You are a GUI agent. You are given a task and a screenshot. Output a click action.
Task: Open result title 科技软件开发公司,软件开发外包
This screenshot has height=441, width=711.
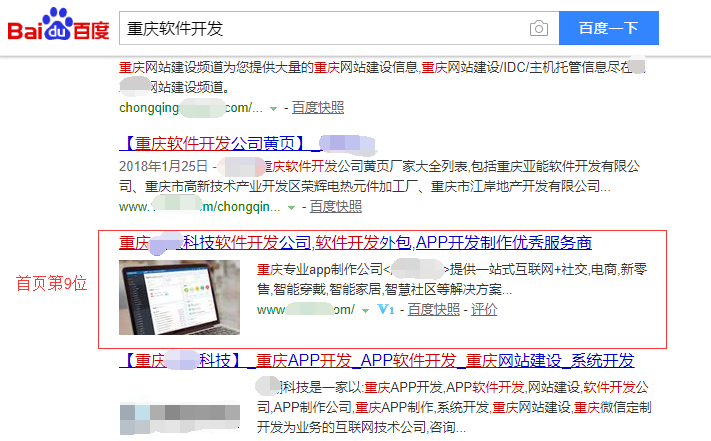click(356, 243)
